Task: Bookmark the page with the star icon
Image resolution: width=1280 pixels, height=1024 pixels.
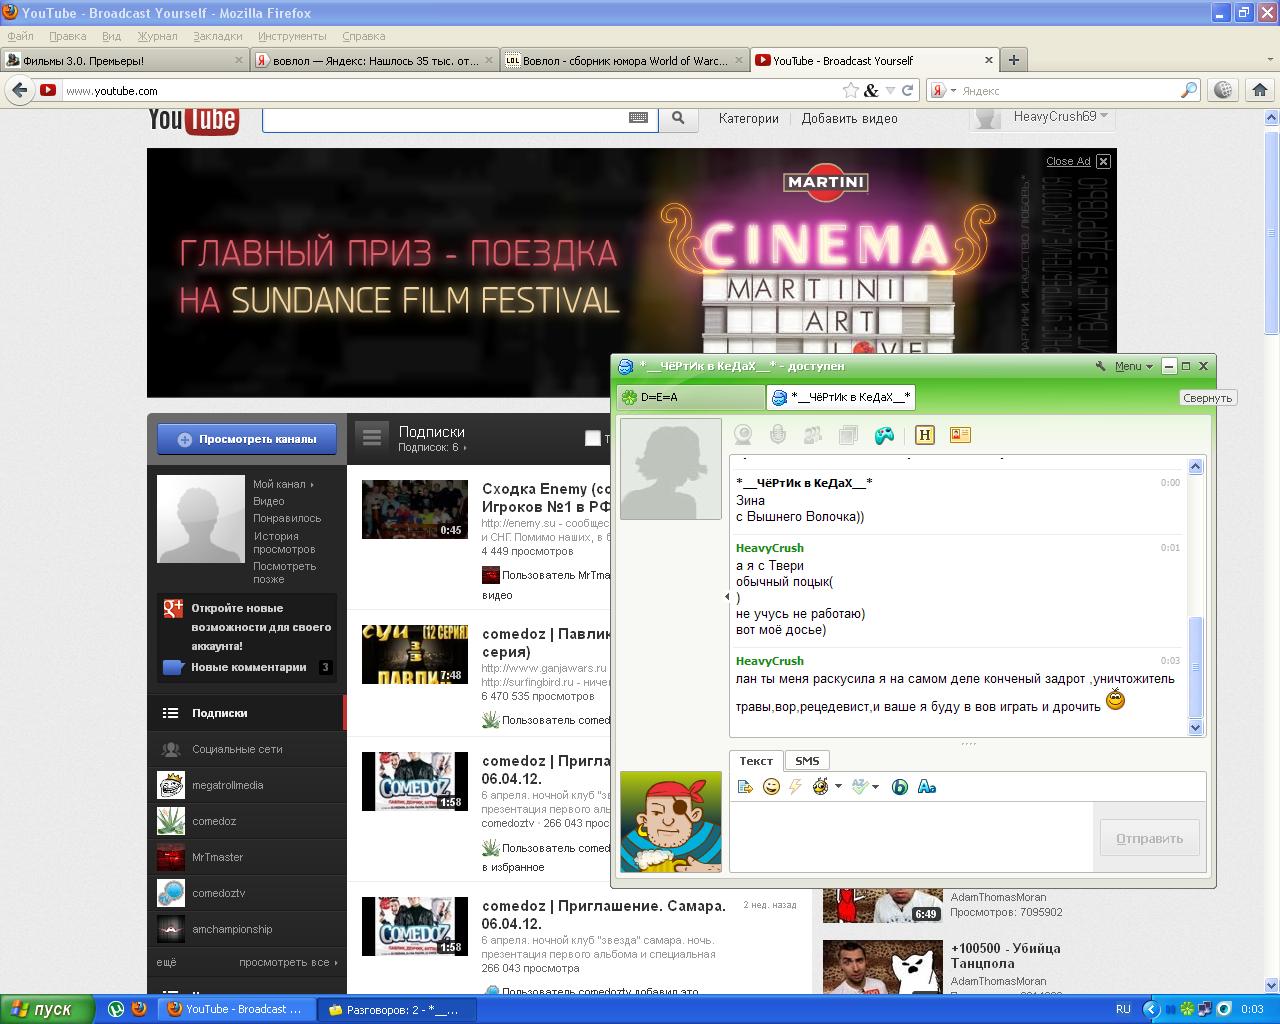Action: 850,90
